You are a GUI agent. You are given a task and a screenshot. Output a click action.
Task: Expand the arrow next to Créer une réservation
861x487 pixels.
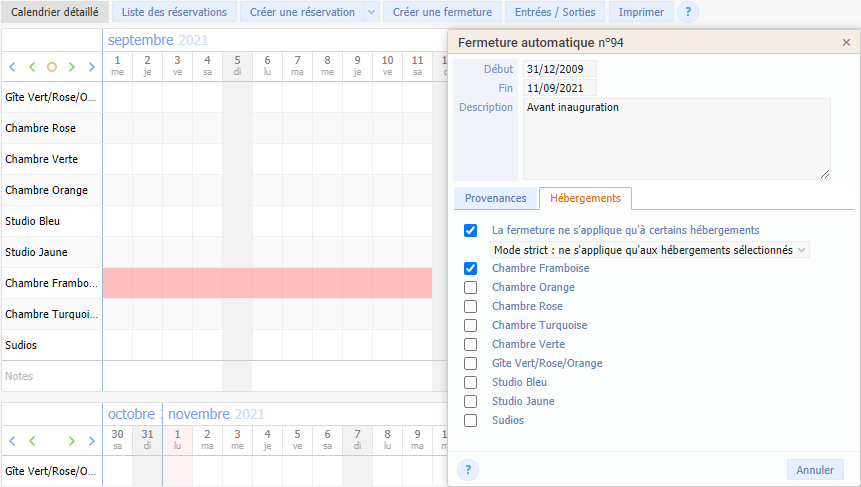372,12
